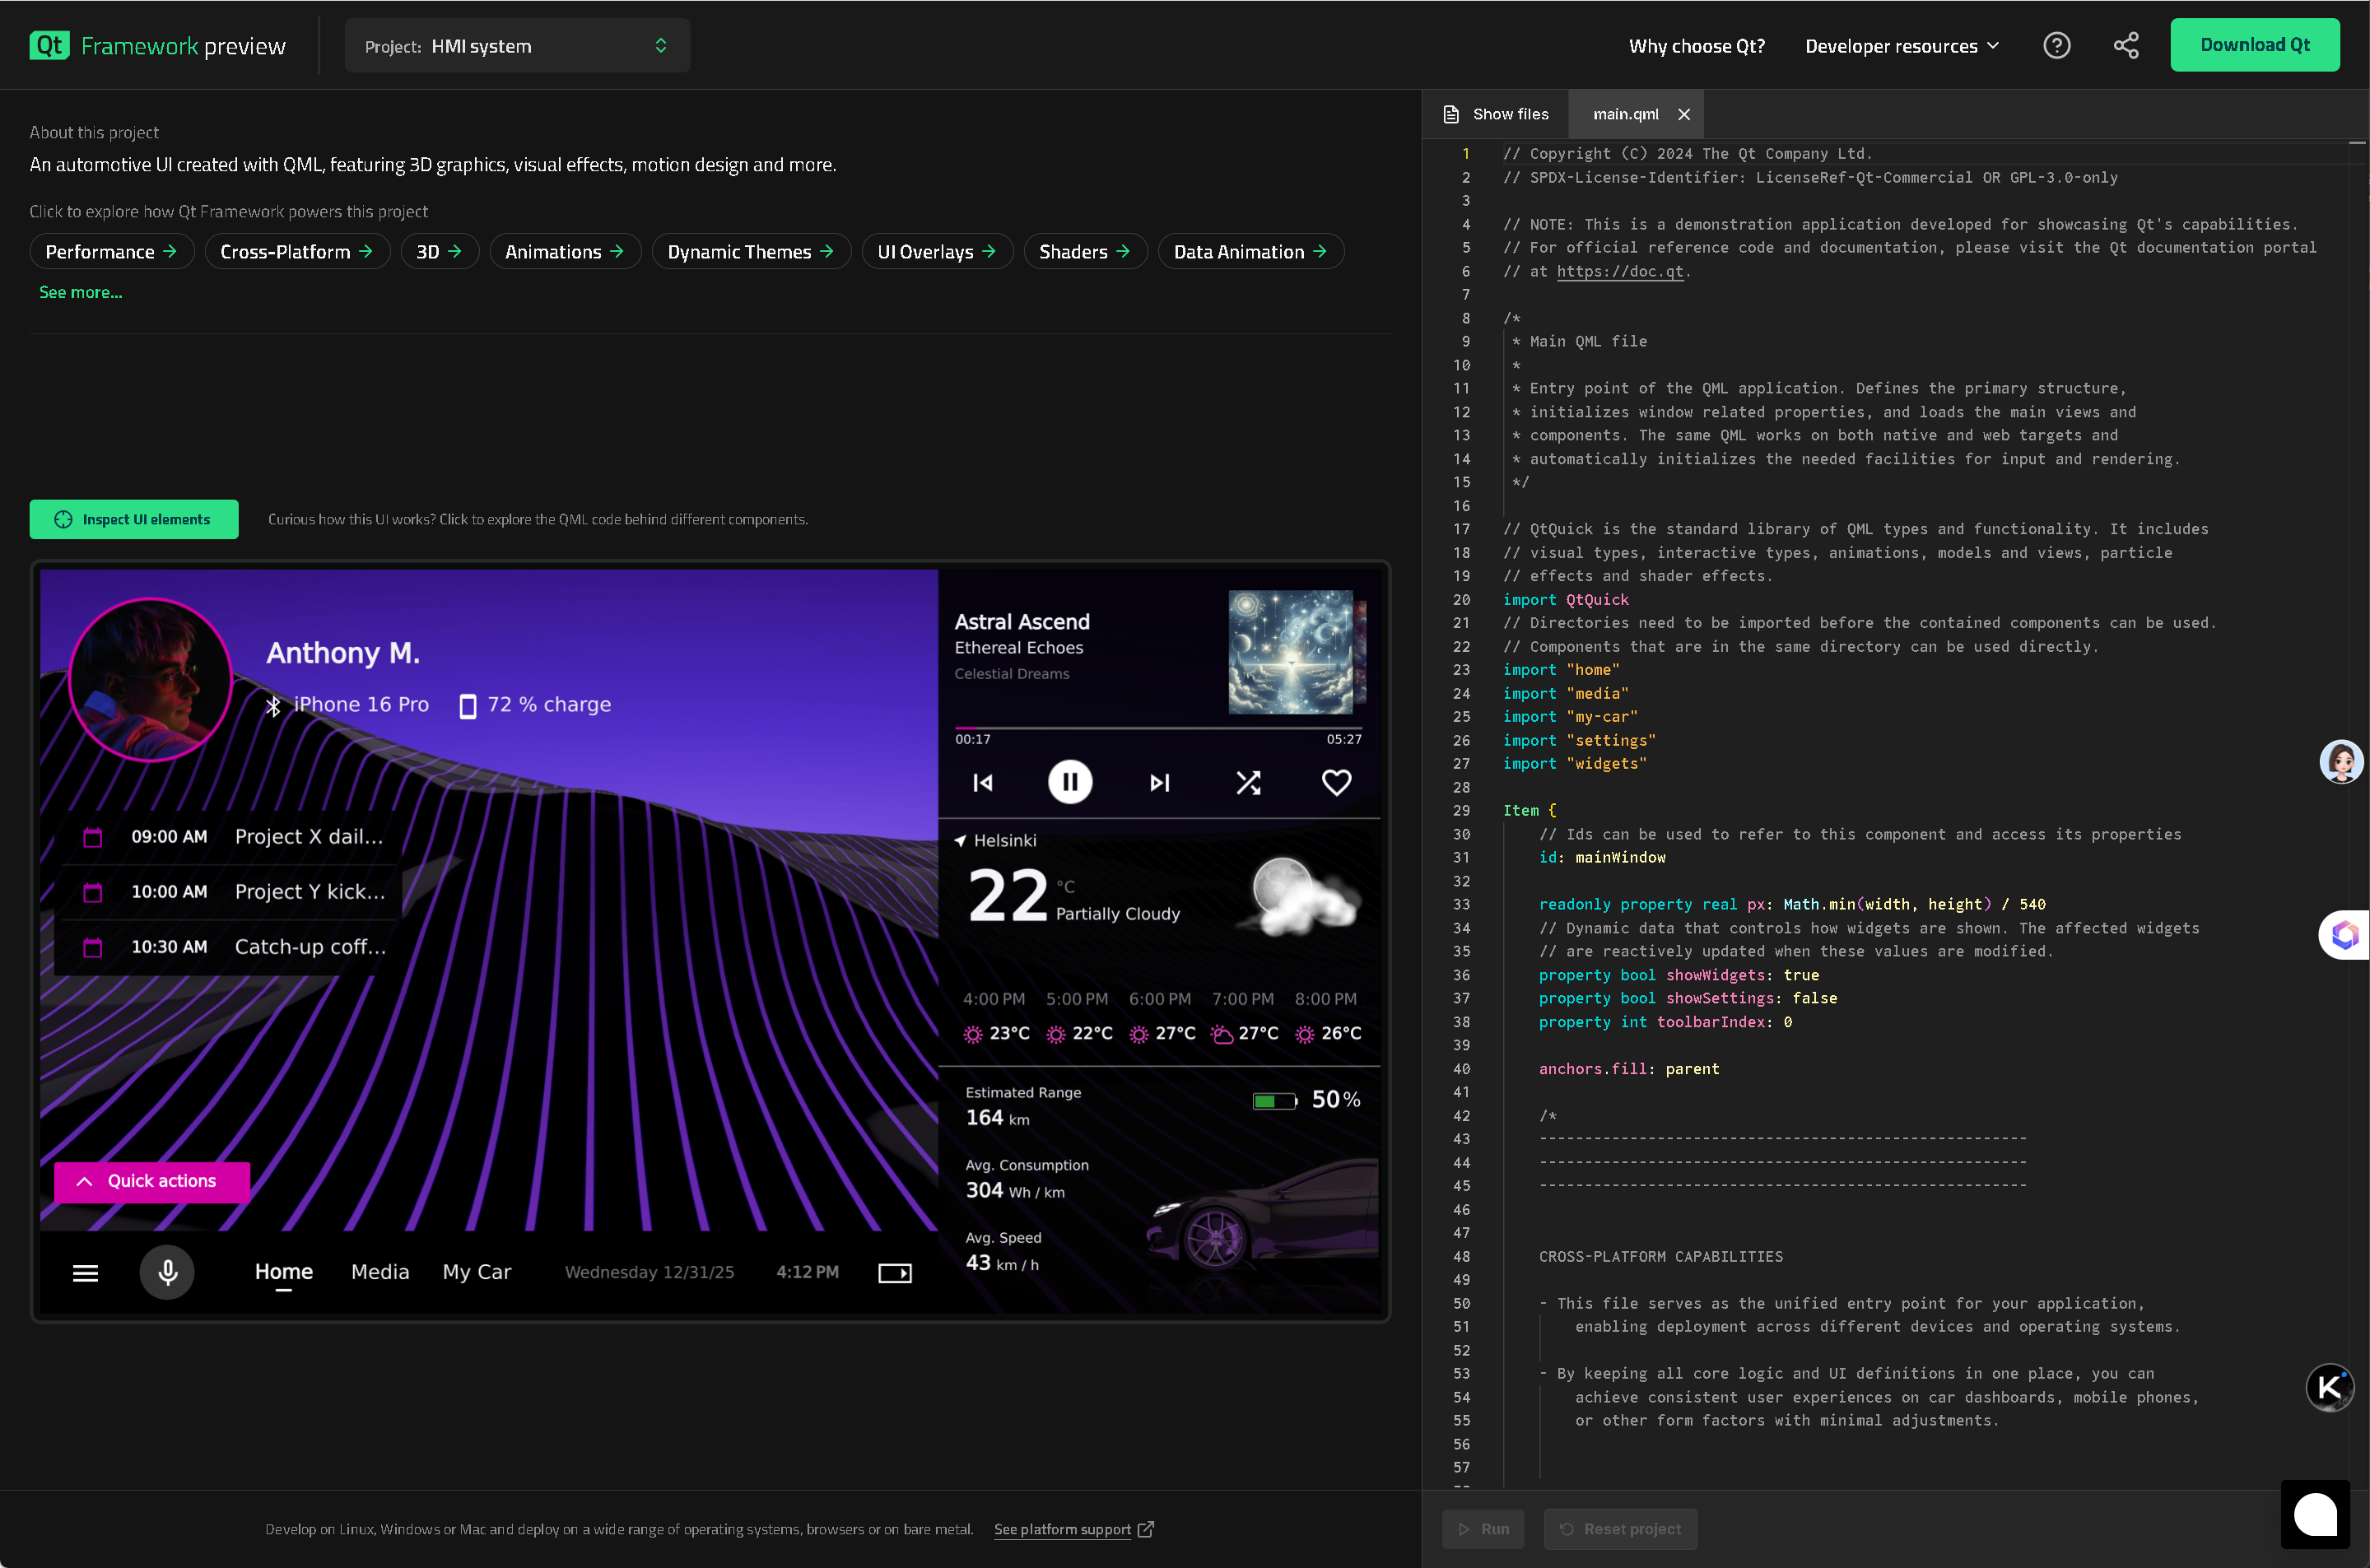Viewport: 2370px width, 1568px height.
Task: Toggle the favorite heart icon
Action: point(1336,782)
